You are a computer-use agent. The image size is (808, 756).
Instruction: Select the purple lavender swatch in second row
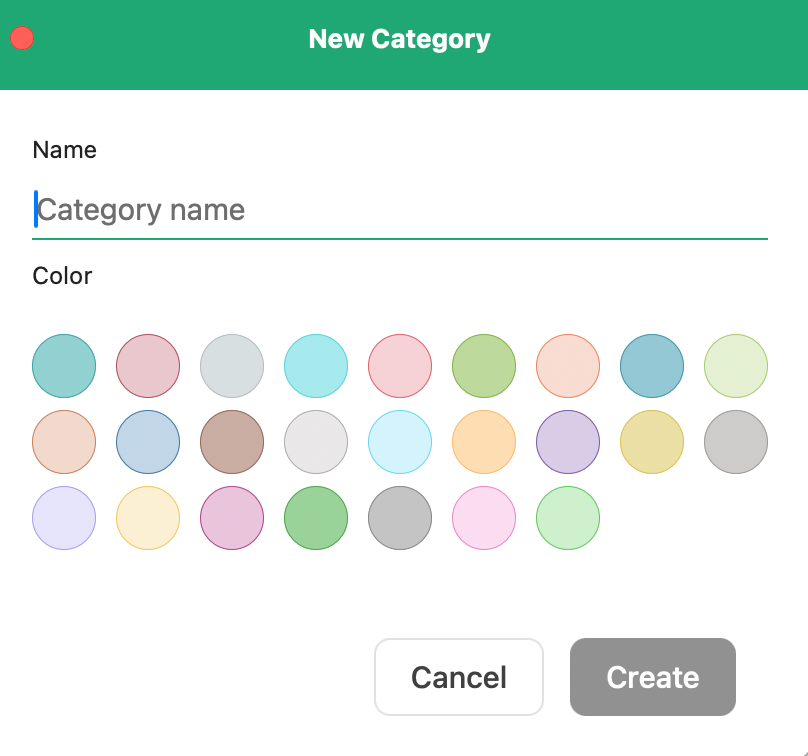pos(568,442)
